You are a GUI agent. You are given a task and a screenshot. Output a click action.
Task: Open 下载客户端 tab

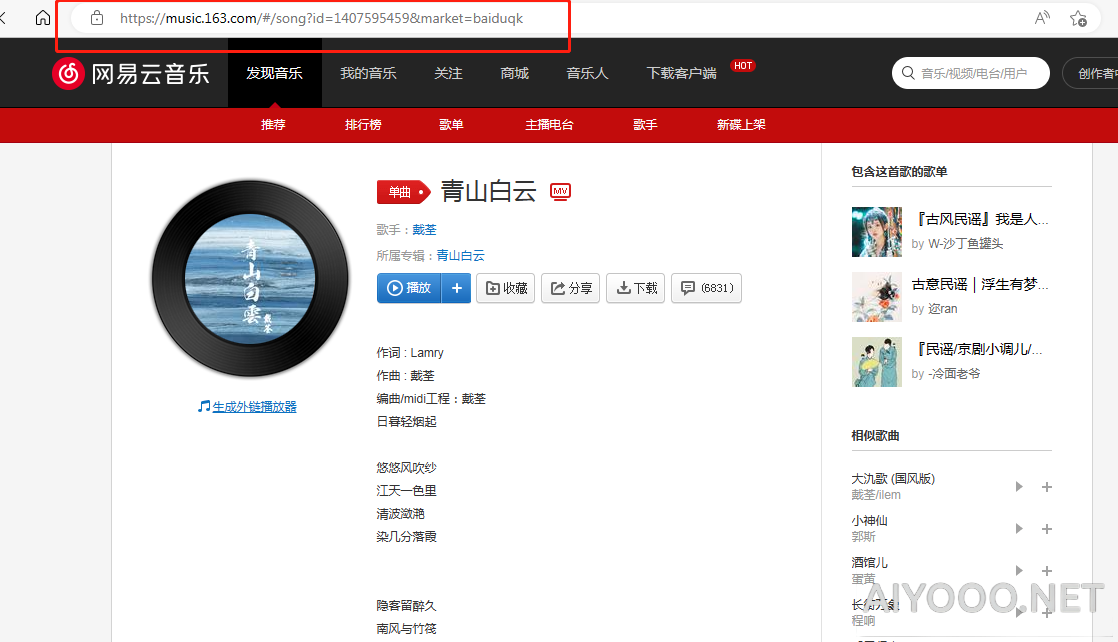(682, 73)
